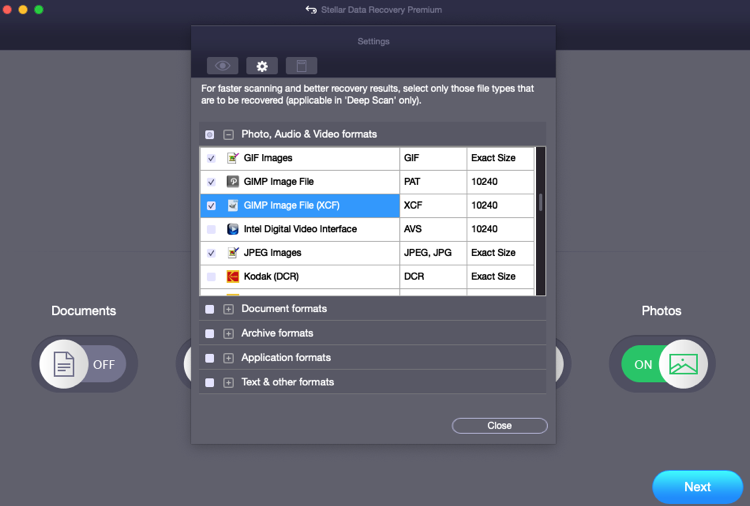Click the Kodak (DCR) file type icon
The width and height of the screenshot is (750, 506).
(232, 276)
